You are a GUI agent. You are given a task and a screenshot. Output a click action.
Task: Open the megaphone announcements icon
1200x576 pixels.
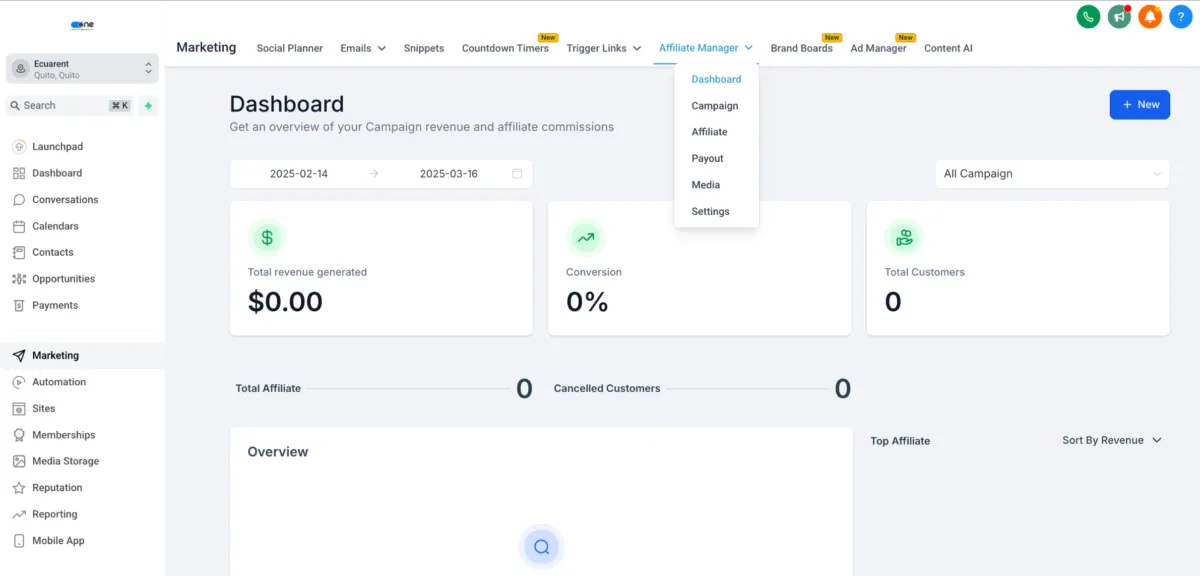coord(1119,16)
